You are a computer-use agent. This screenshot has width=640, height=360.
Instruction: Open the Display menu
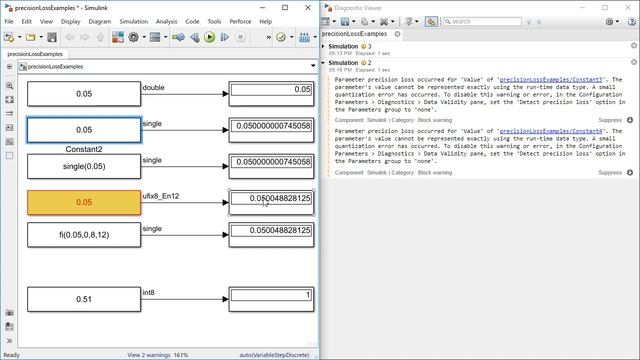point(71,21)
